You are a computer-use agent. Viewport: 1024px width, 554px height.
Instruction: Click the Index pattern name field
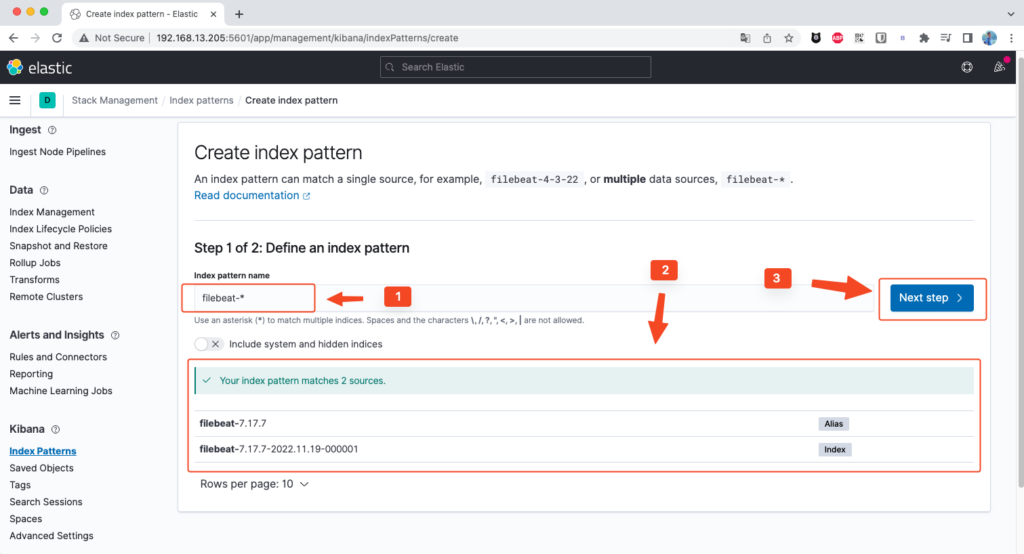(x=534, y=298)
